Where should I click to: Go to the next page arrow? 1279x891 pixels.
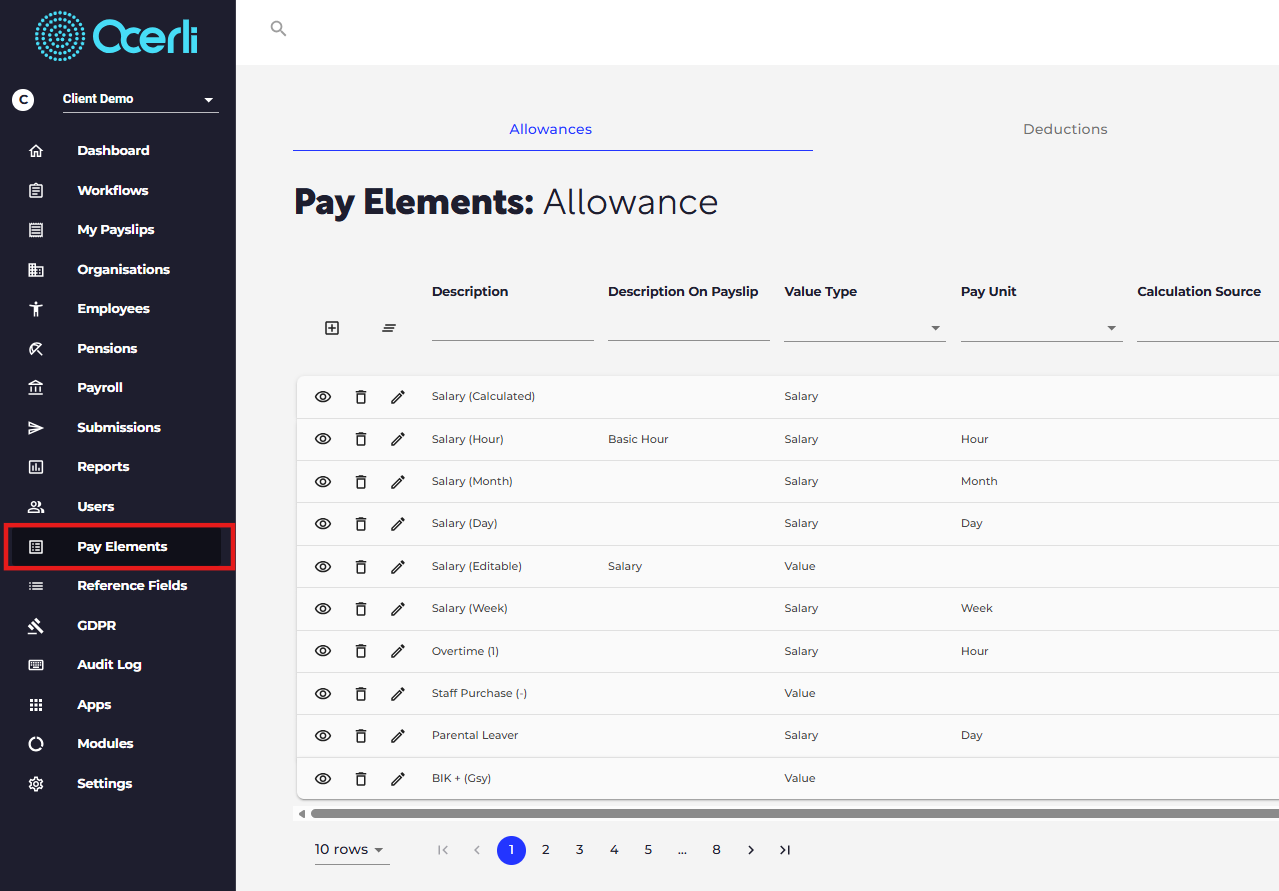[751, 850]
